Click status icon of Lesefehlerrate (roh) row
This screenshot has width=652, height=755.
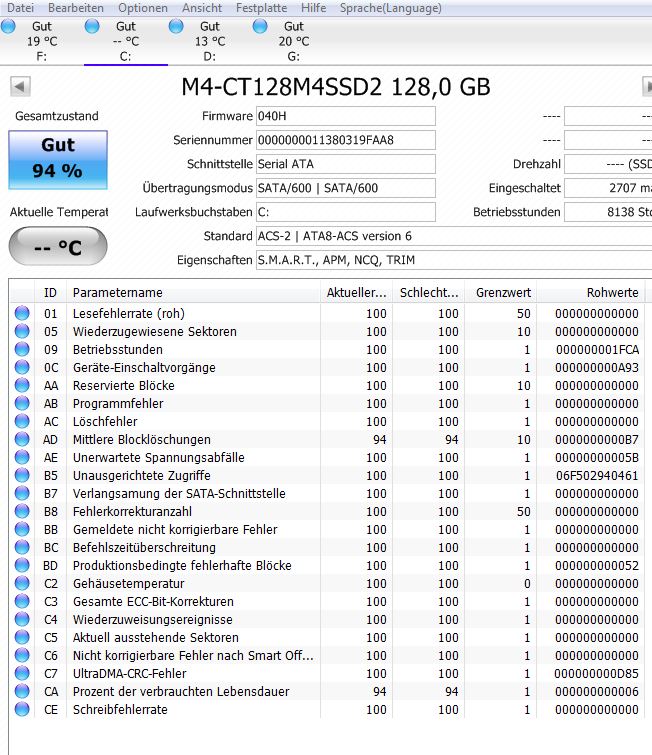coord(22,313)
